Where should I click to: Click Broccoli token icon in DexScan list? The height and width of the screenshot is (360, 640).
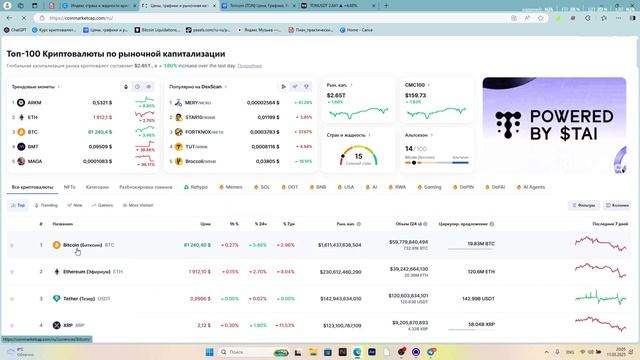(x=178, y=161)
